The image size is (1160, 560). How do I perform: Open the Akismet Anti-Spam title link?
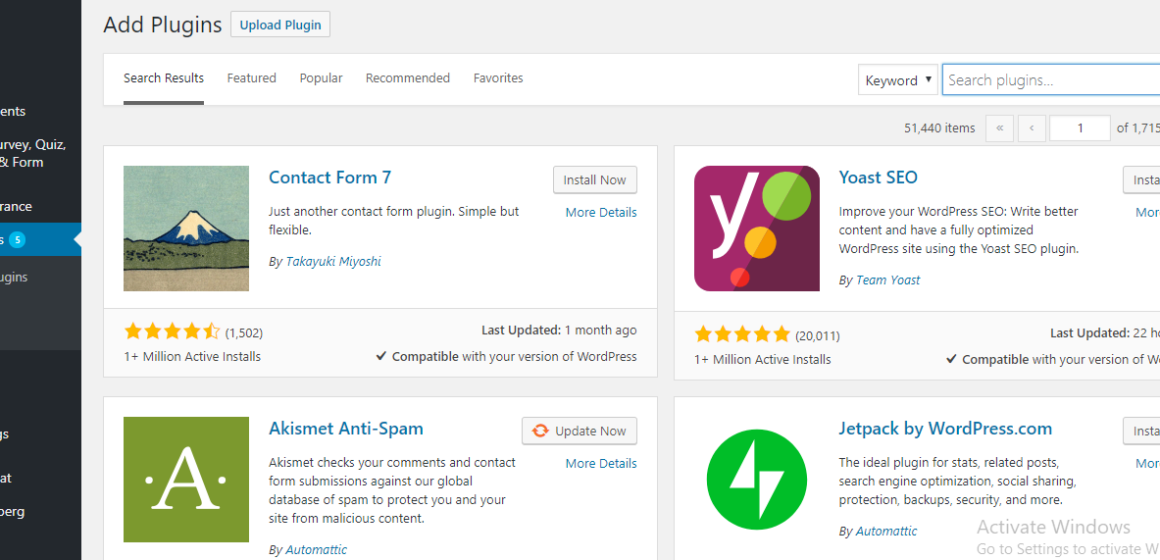click(x=346, y=428)
